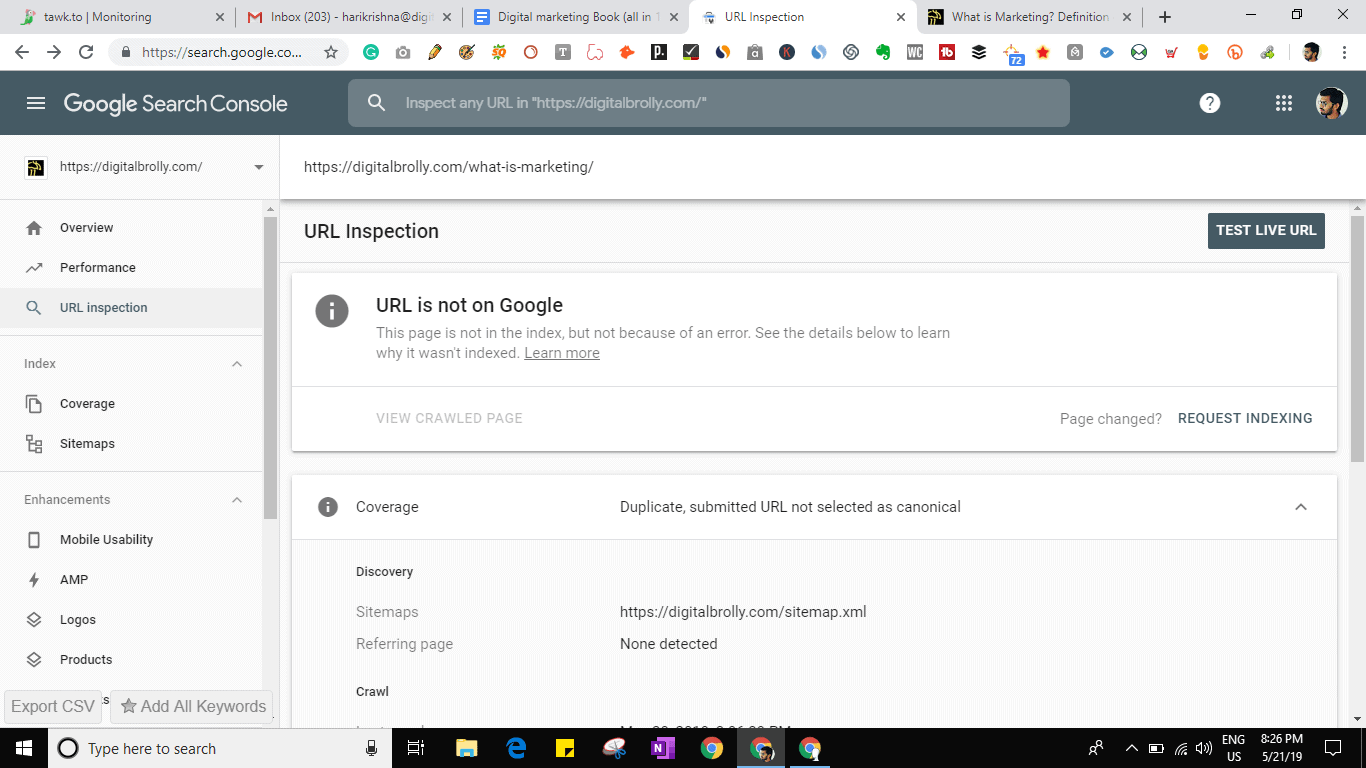Open the property selector dropdown for digitalbrolly.com

click(259, 167)
